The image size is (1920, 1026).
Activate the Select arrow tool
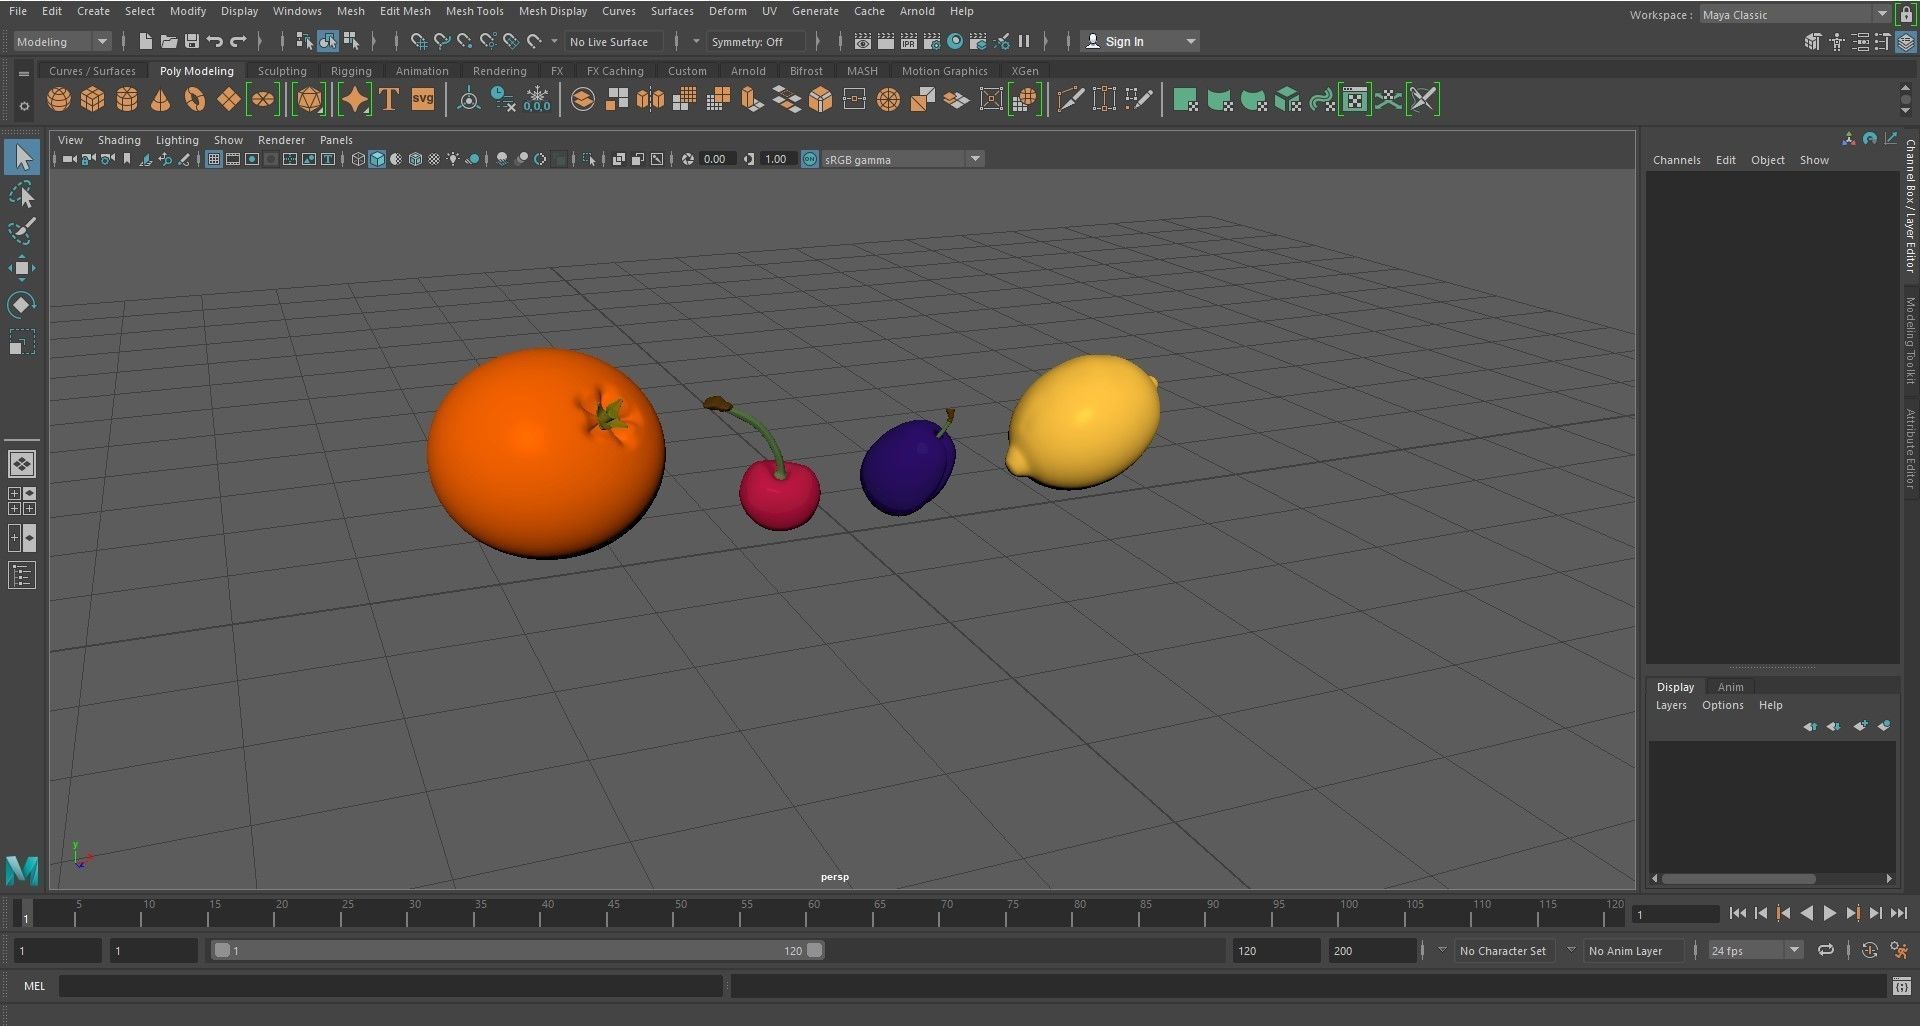[x=22, y=157]
